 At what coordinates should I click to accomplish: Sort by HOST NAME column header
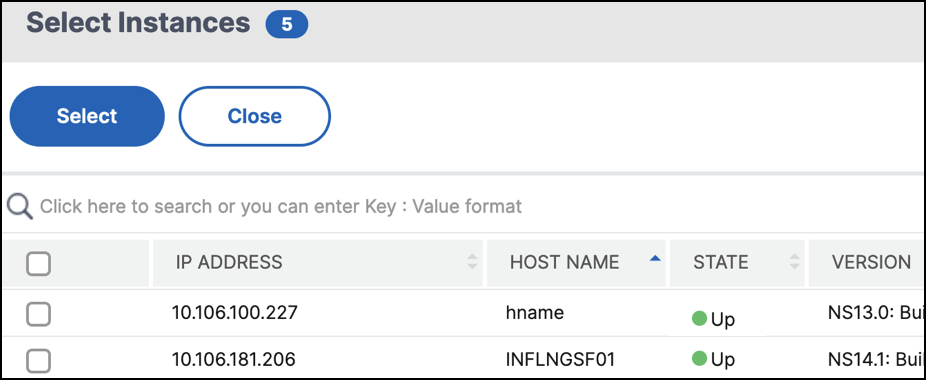click(576, 262)
